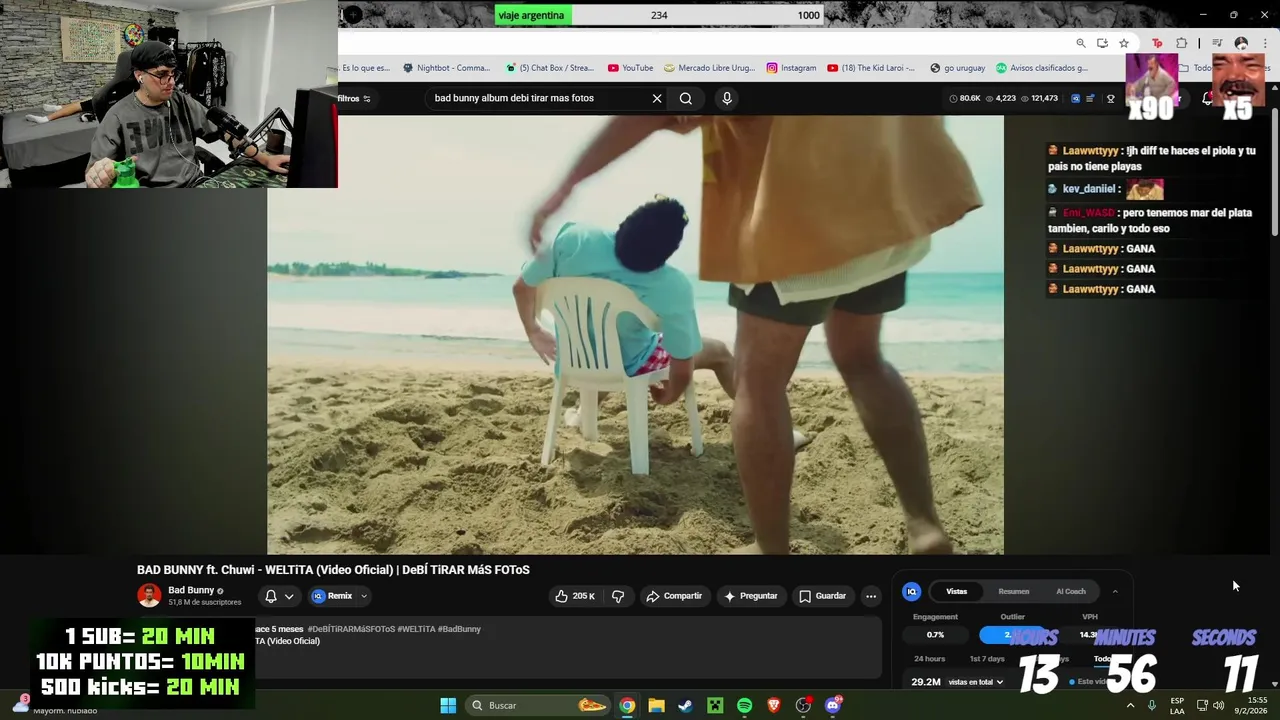The width and height of the screenshot is (1280, 720).
Task: Dislike the video with thumbs-down
Action: (618, 596)
